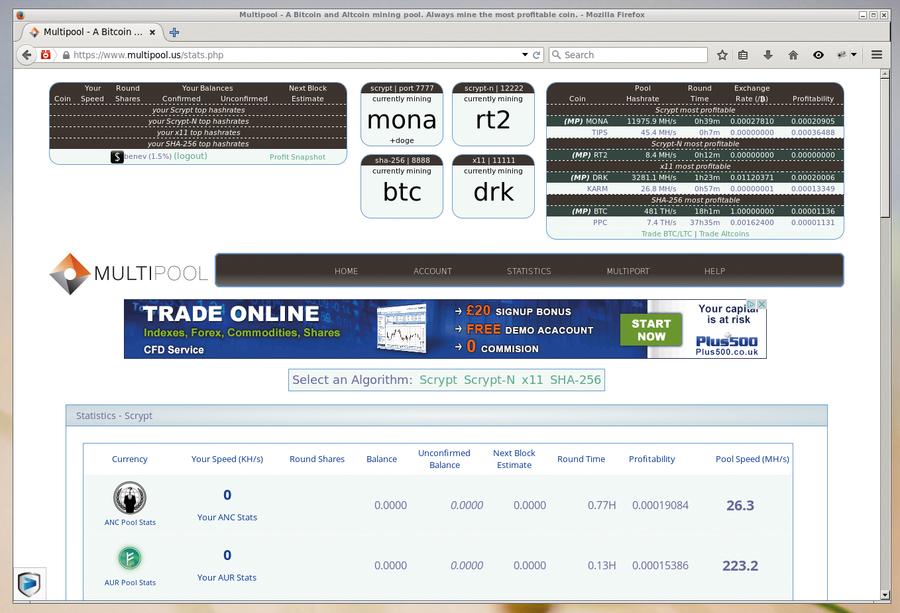The height and width of the screenshot is (613, 900).
Task: Go to Firefox home page icon
Action: click(x=793, y=55)
